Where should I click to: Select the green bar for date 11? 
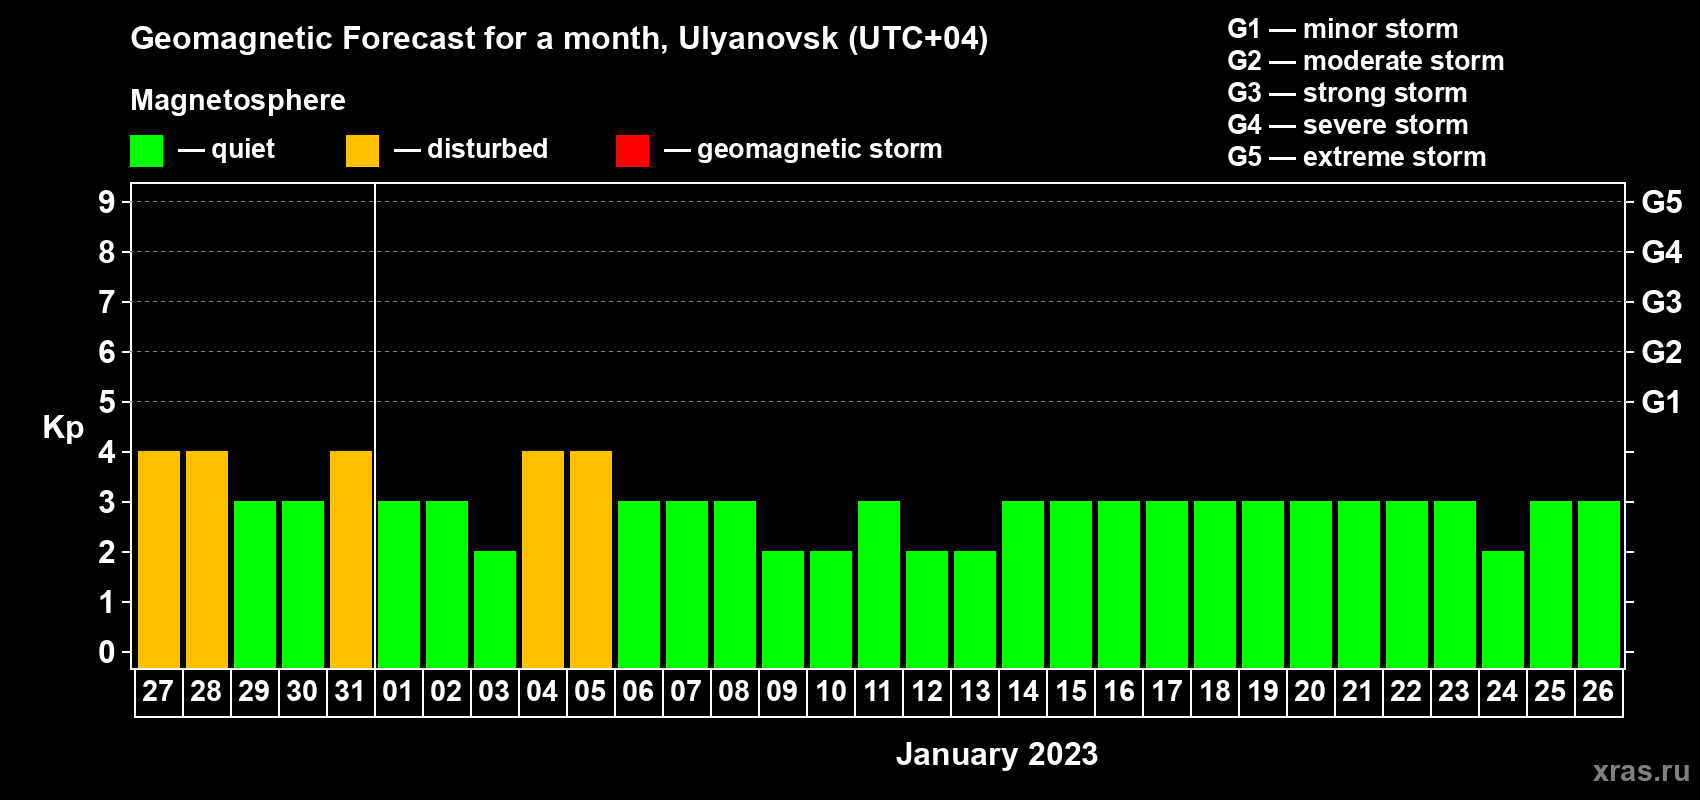point(879,584)
